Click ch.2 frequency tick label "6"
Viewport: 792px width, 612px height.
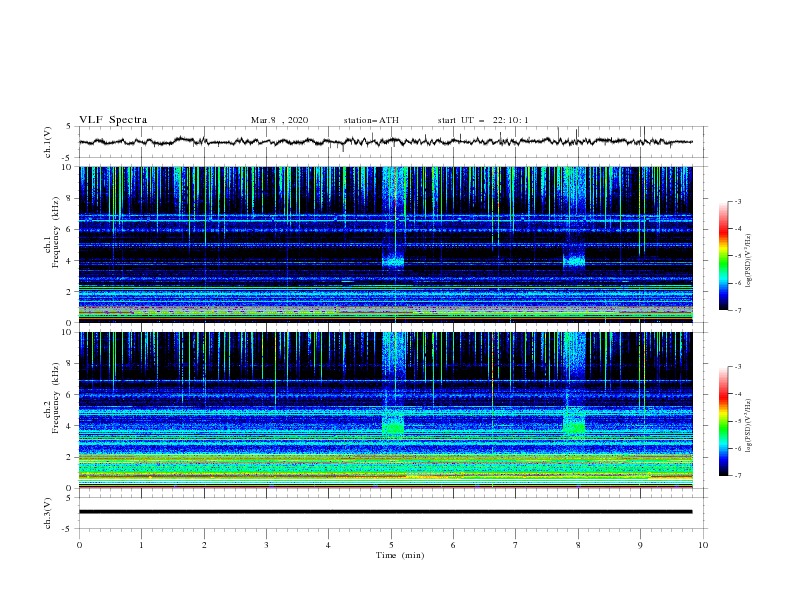coord(69,394)
